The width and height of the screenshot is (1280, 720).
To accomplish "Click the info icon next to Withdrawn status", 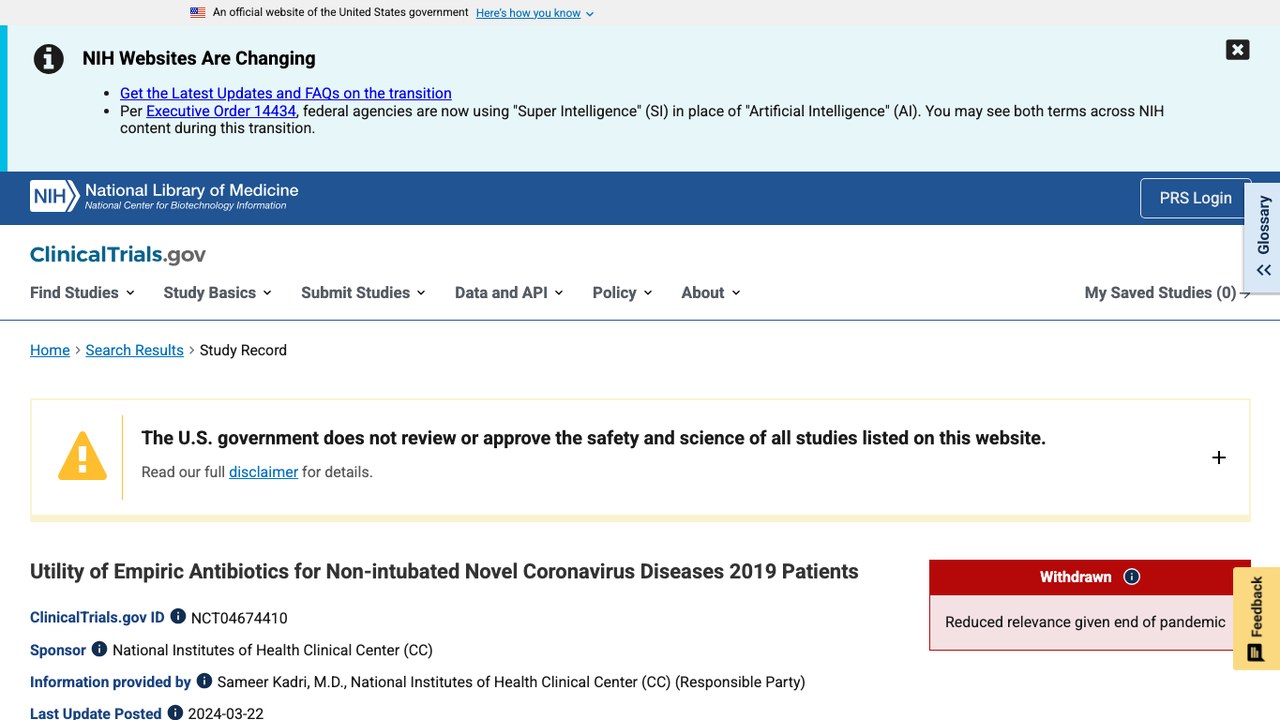I will [x=1132, y=577].
